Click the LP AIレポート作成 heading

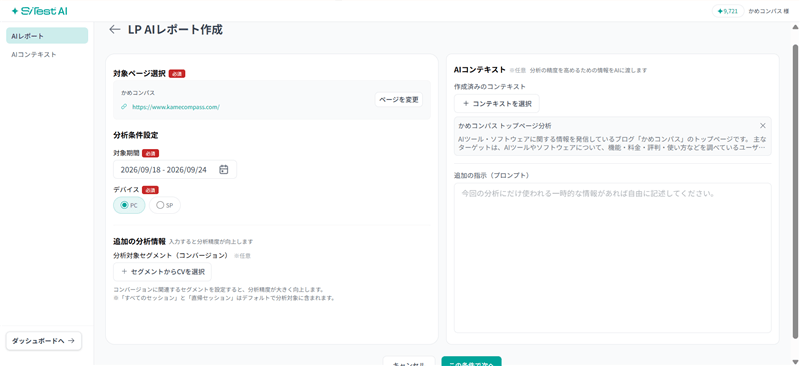click(x=176, y=30)
